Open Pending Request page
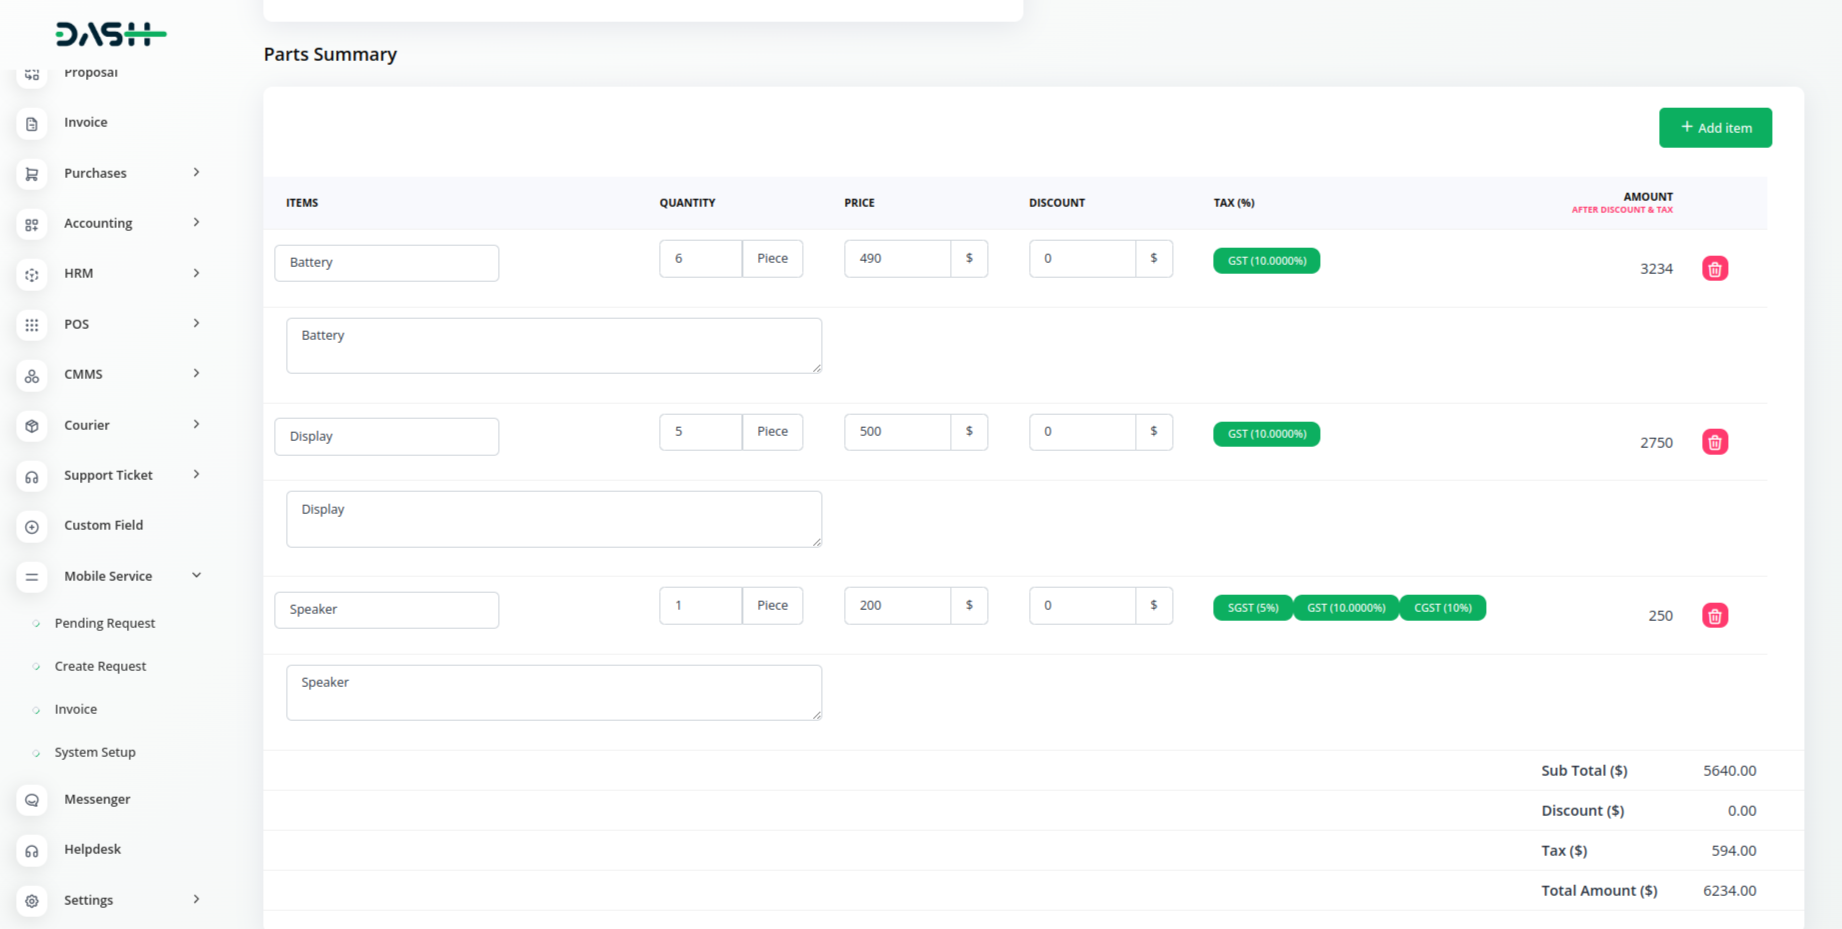 click(104, 623)
